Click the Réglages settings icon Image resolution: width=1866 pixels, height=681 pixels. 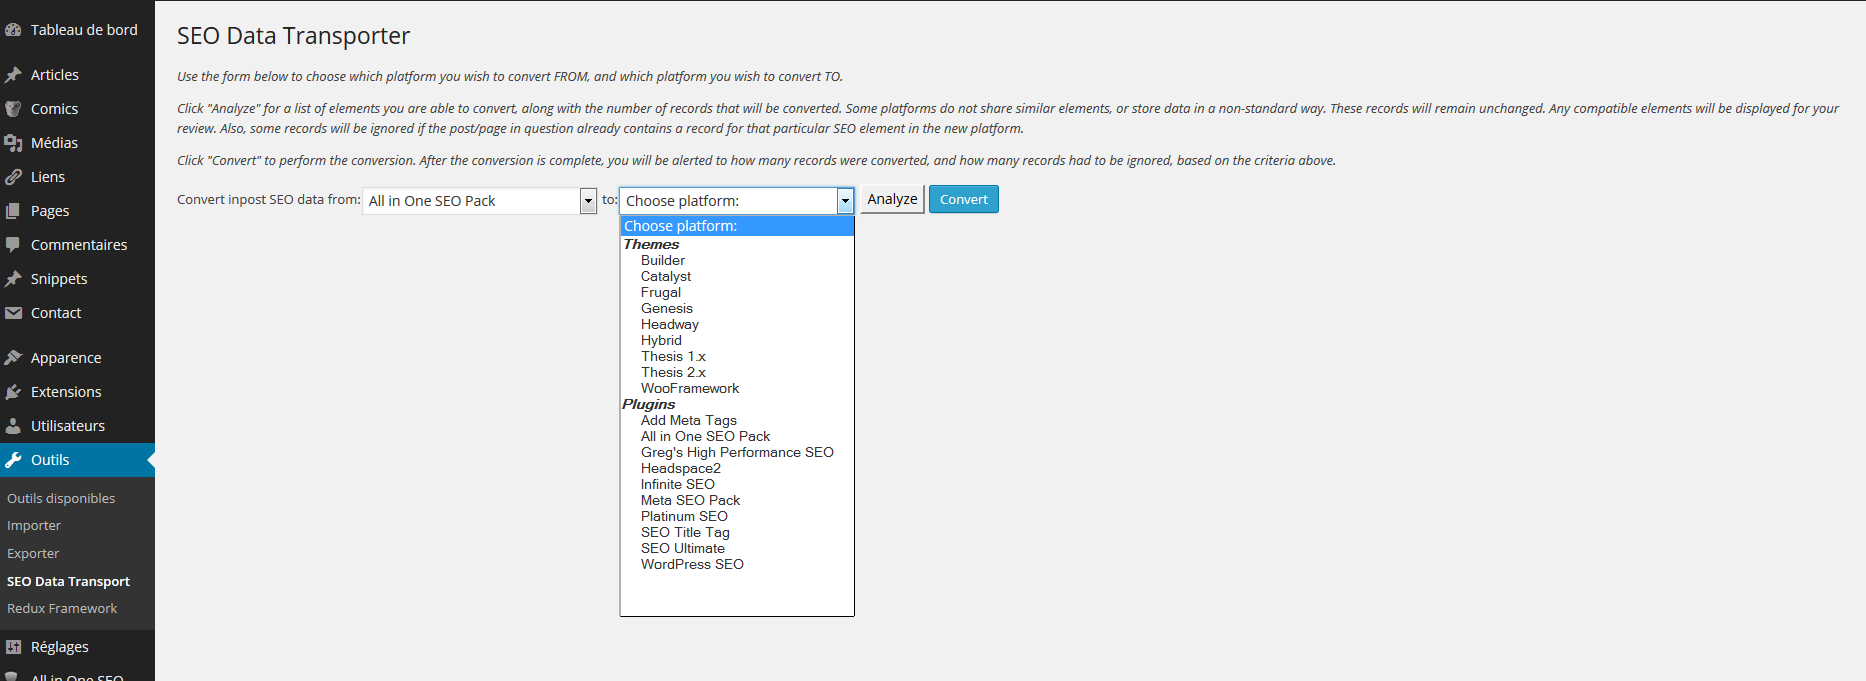click(13, 647)
